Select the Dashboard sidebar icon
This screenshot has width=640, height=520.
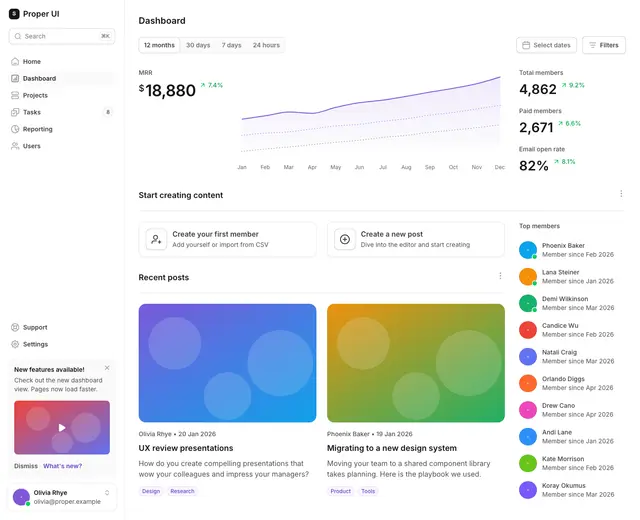tap(15, 78)
